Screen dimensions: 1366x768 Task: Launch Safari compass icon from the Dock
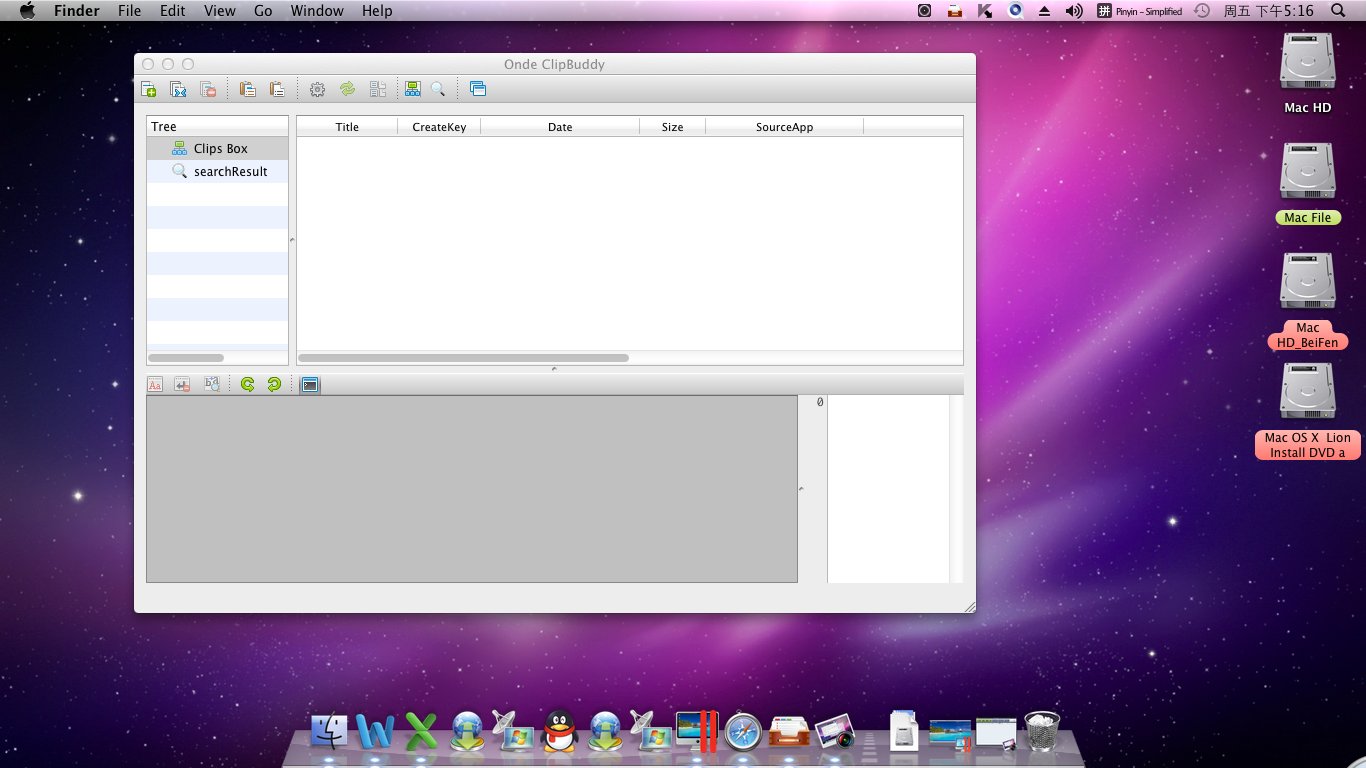pyautogui.click(x=743, y=731)
